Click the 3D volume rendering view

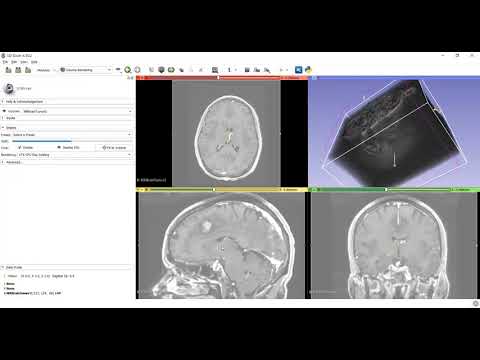(x=394, y=133)
